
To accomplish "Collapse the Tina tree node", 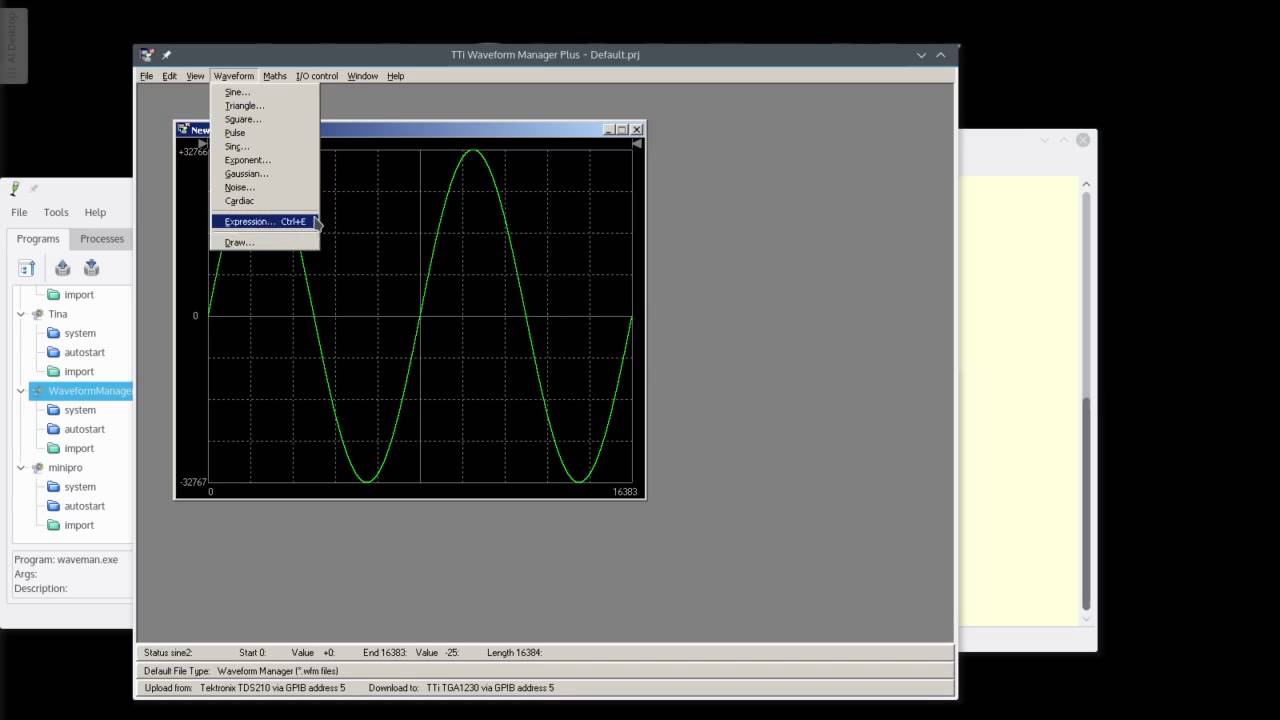I will pos(21,314).
